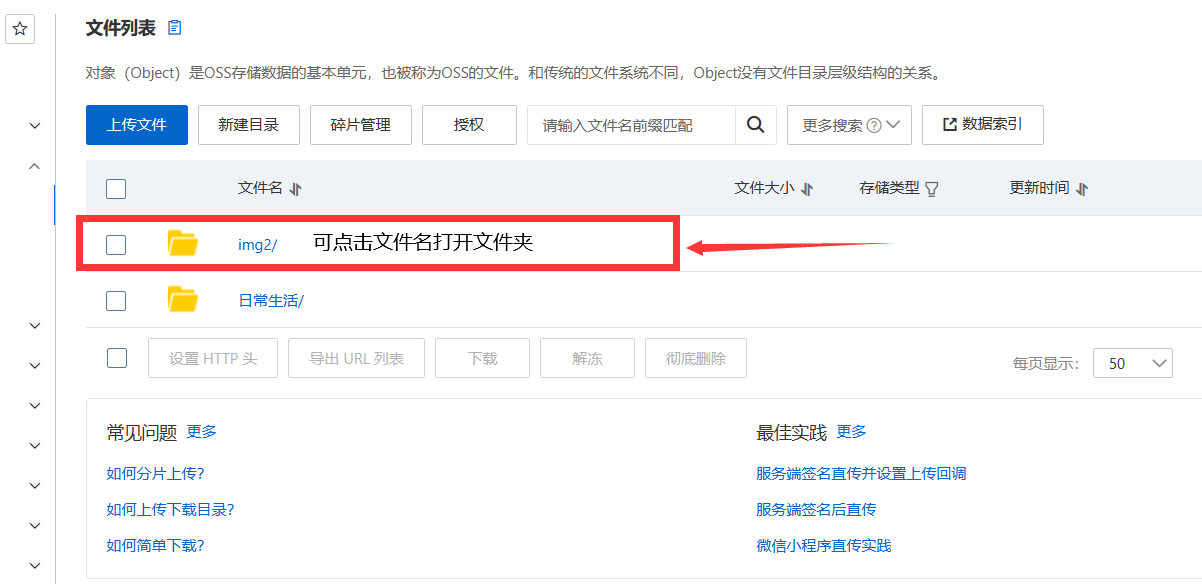Open the 存储类型 filter funnel icon
Screen dimensions: 1202x584
click(932, 189)
